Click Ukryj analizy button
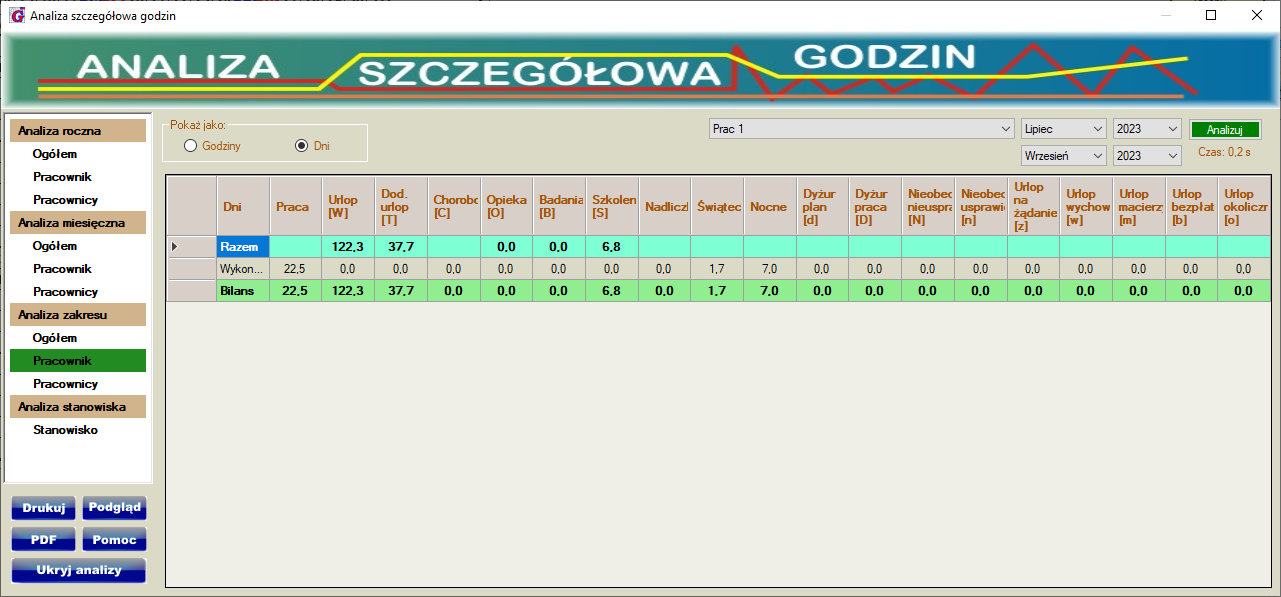The height and width of the screenshot is (597, 1281). (78, 571)
